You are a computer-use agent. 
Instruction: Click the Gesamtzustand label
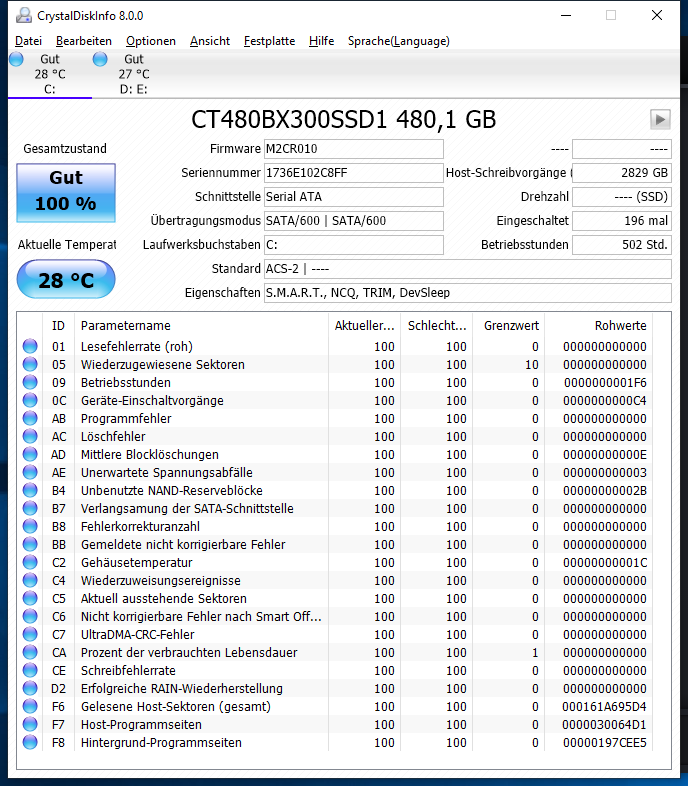click(65, 149)
